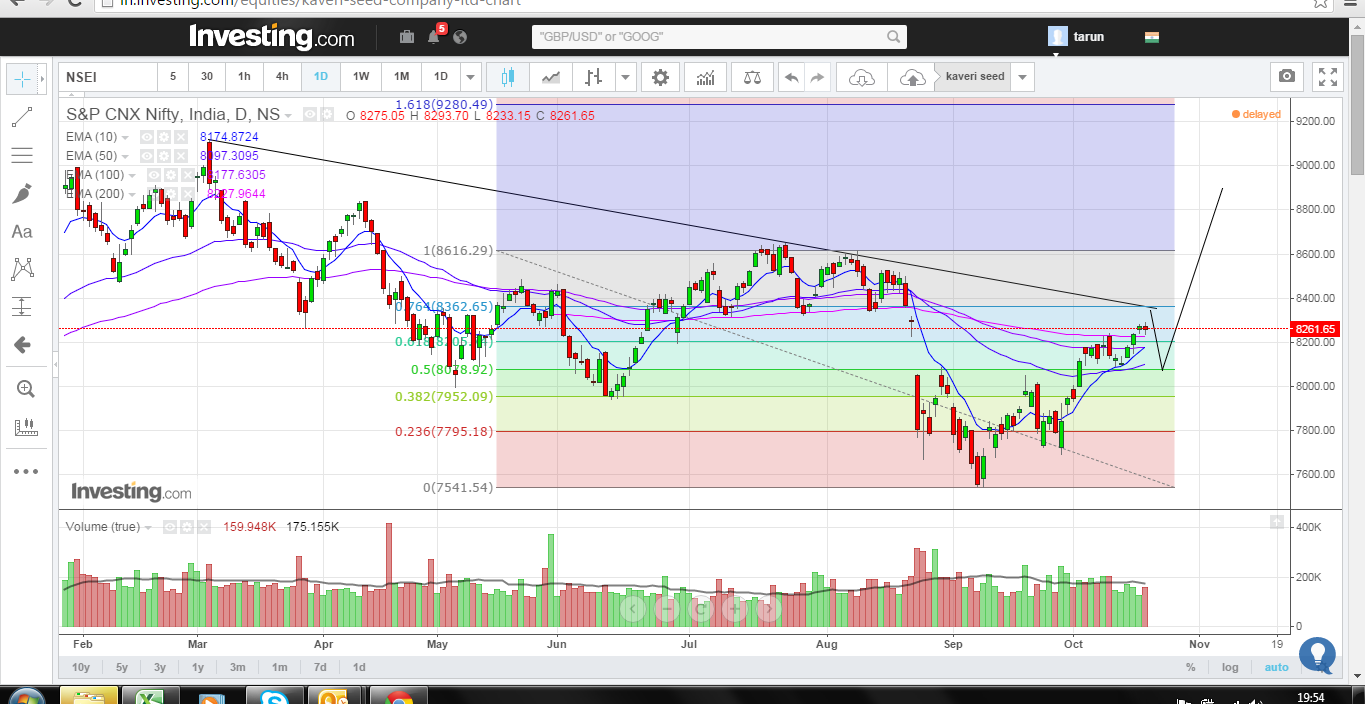Switch to line/area chart style
The width and height of the screenshot is (1365, 704).
(x=551, y=77)
